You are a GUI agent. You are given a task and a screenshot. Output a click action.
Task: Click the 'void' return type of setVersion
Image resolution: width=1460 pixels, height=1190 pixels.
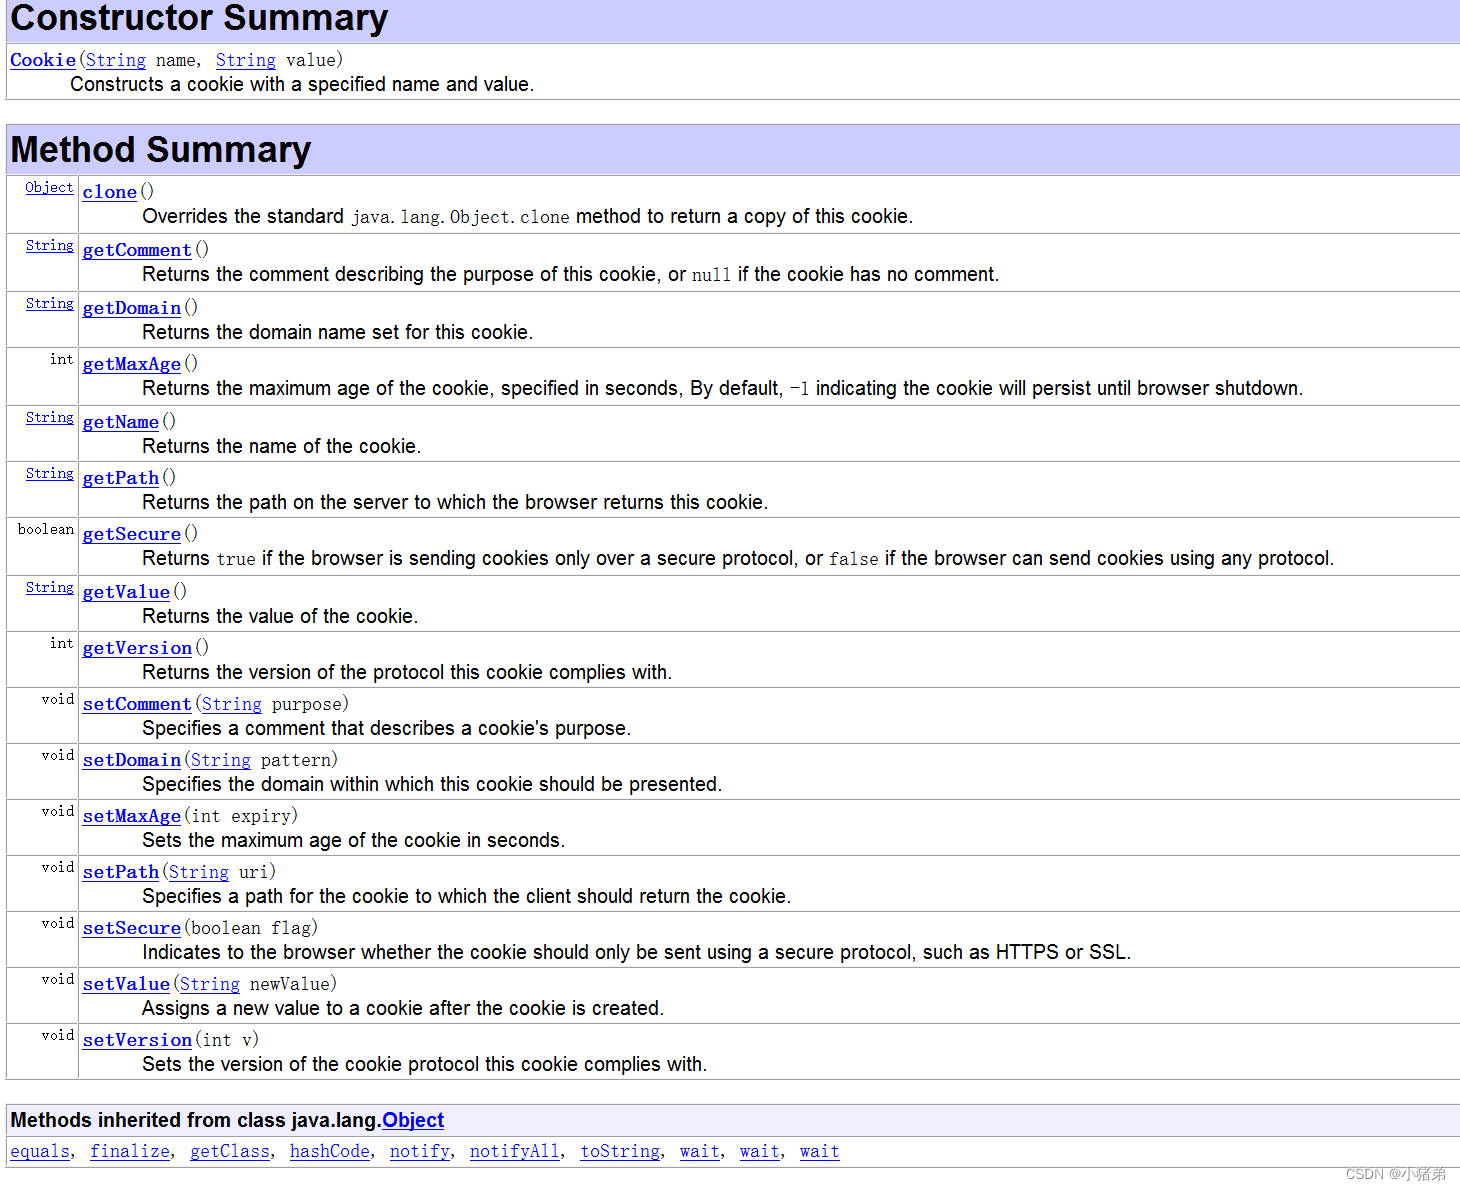pos(58,1036)
